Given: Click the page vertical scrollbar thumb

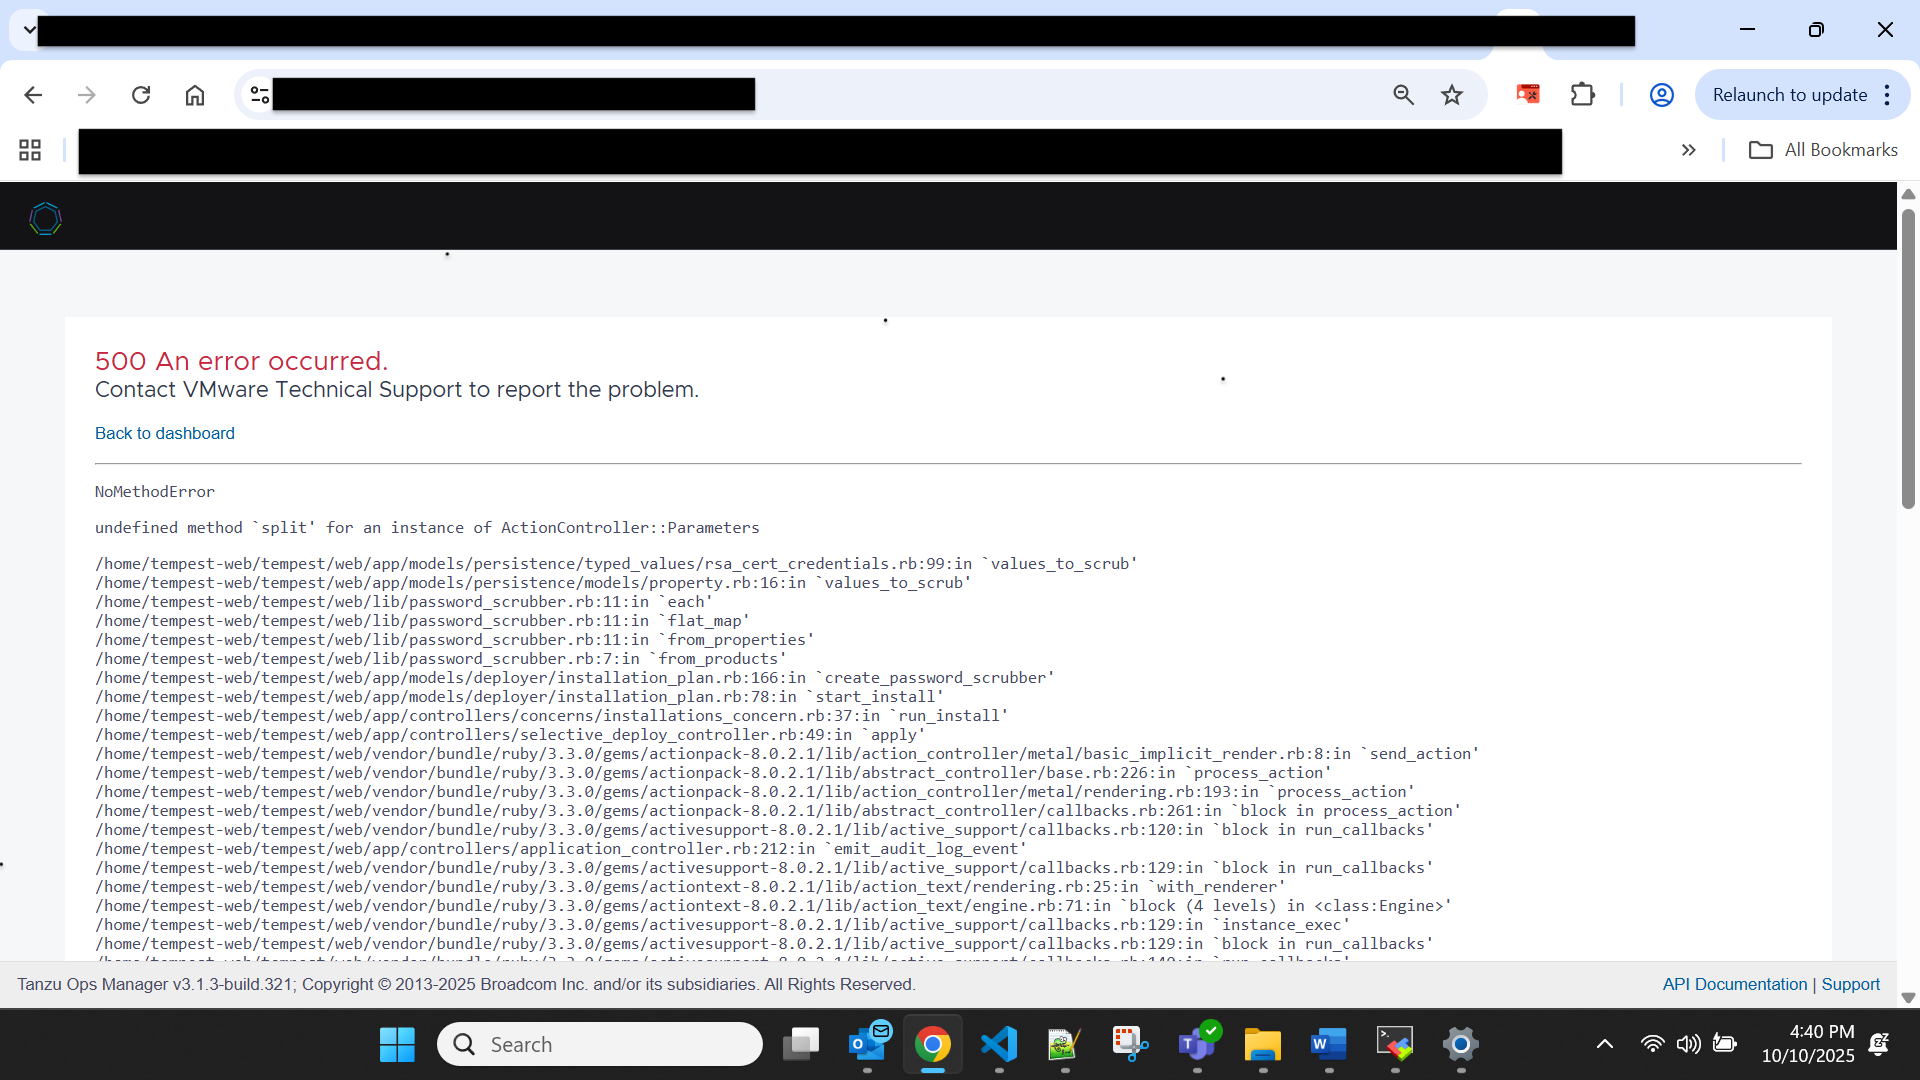Looking at the screenshot, I should pos(1908,360).
